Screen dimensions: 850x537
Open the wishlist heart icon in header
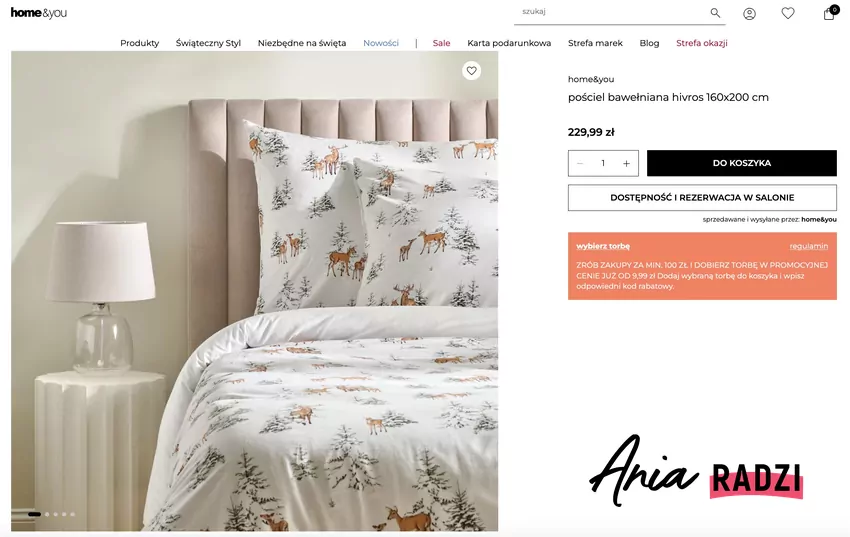(788, 13)
